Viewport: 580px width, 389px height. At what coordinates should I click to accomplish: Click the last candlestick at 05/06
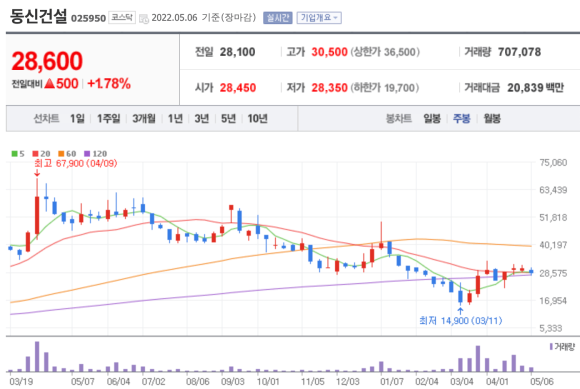click(531, 271)
